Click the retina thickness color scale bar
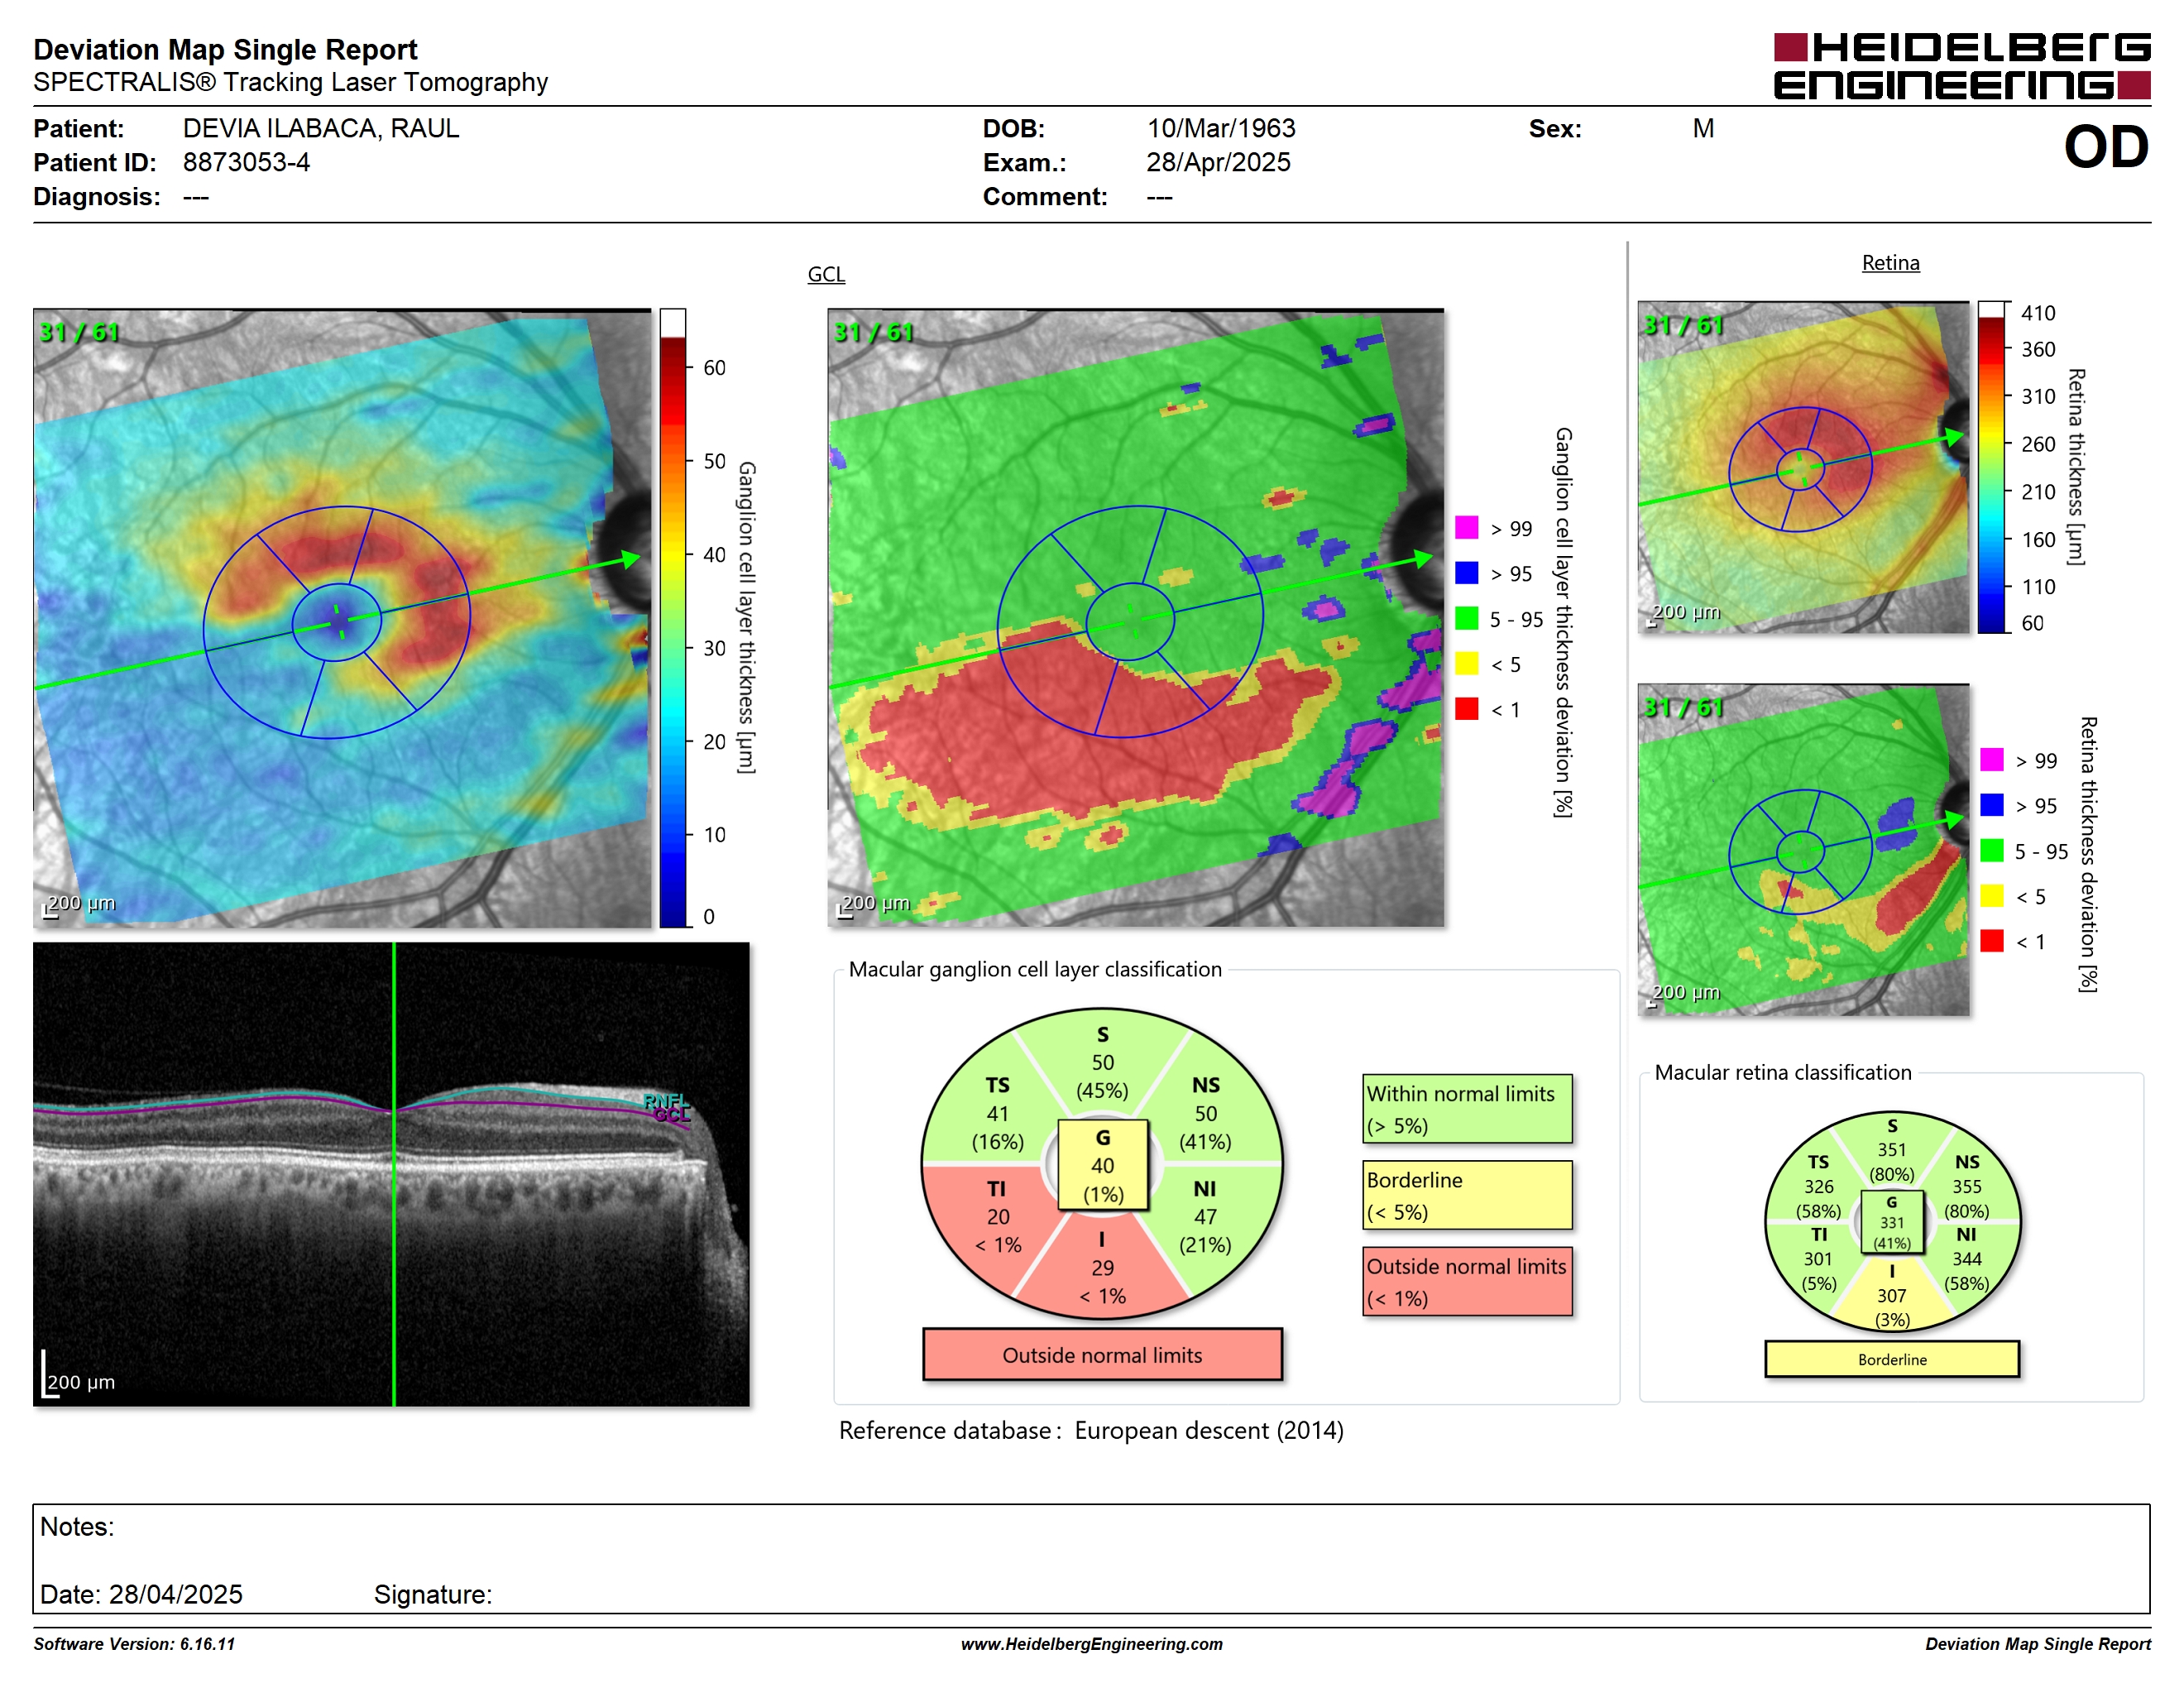The width and height of the screenshot is (2184, 1688). point(1992,467)
